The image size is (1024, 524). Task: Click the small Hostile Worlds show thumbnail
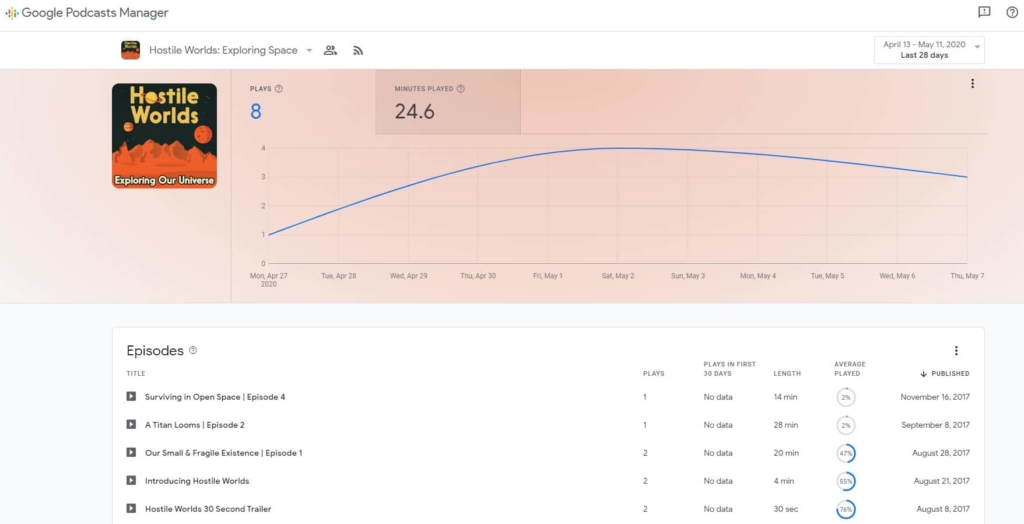pos(131,50)
